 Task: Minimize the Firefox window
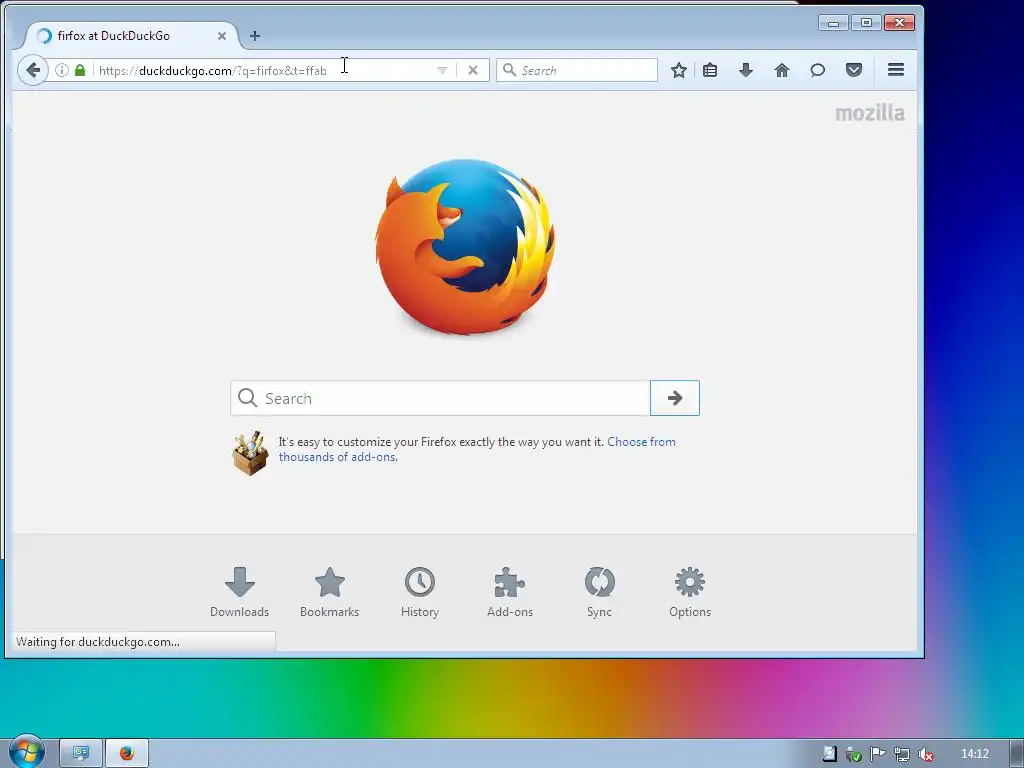point(833,23)
